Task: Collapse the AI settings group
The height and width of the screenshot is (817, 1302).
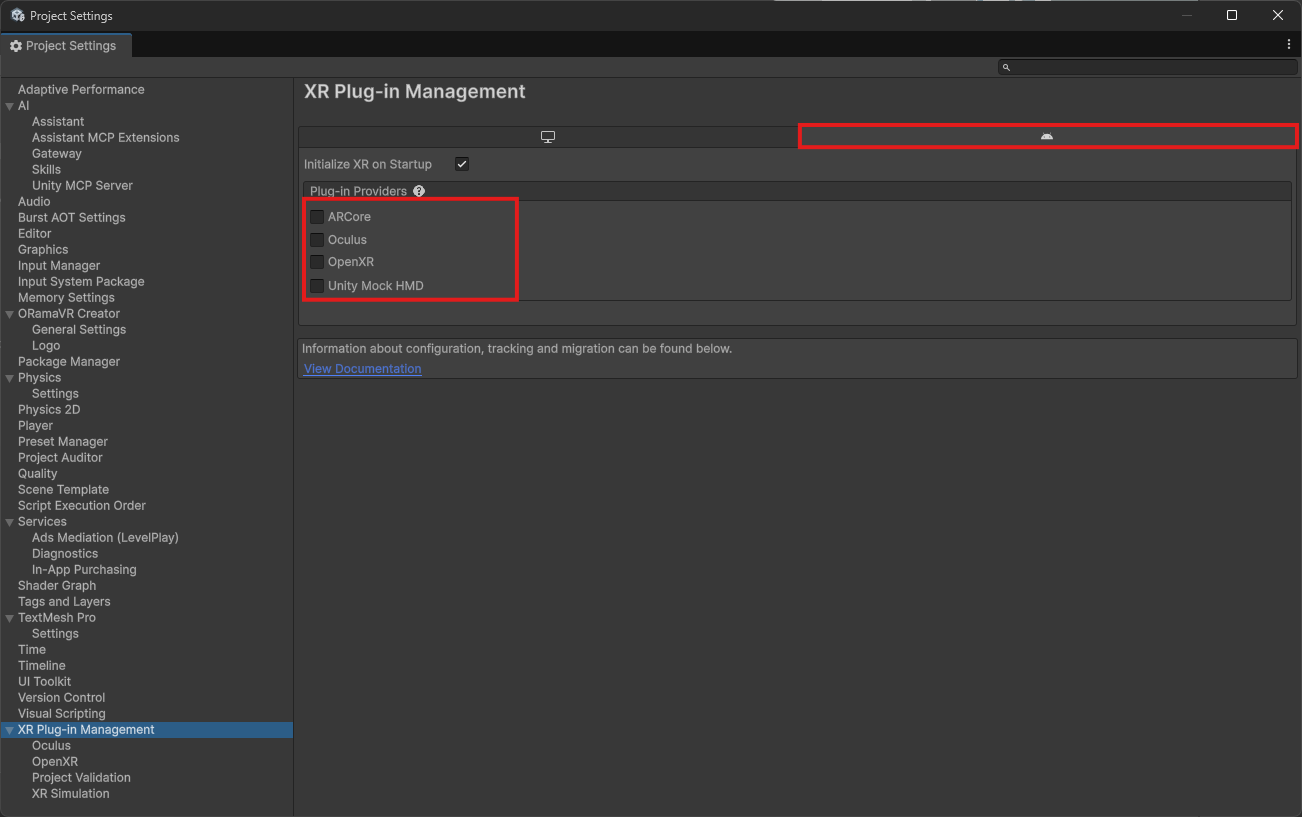Action: tap(10, 106)
